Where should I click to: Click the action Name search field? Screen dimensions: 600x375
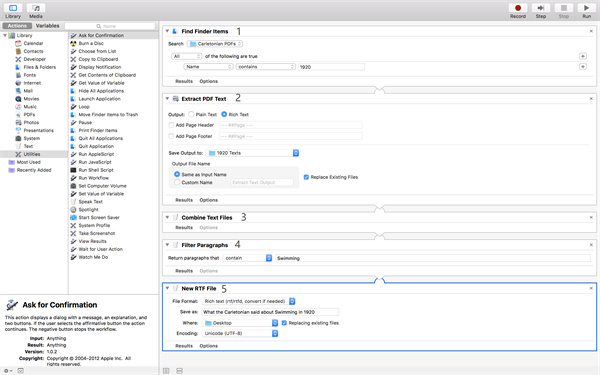pyautogui.click(x=110, y=26)
